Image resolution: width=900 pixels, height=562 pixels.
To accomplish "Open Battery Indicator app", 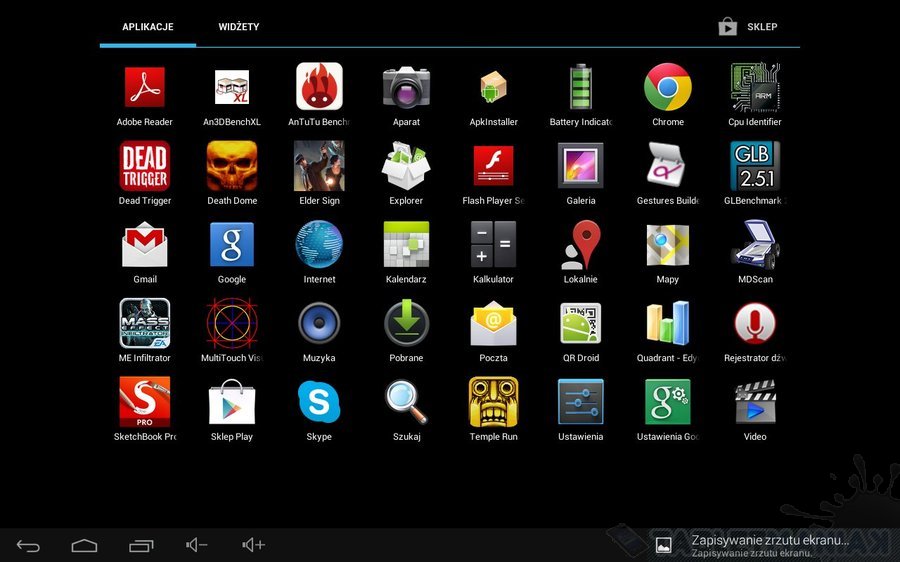I will (581, 87).
